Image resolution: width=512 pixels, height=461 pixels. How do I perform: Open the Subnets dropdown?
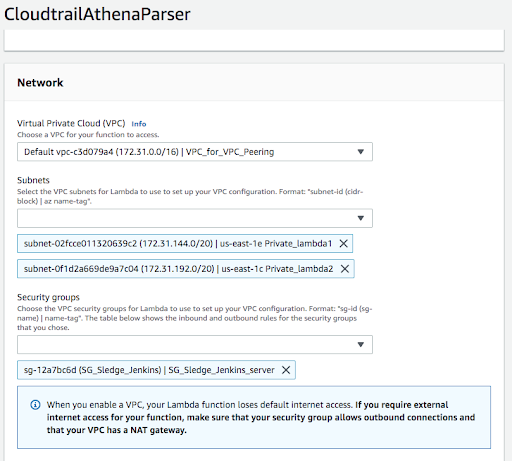tap(195, 218)
